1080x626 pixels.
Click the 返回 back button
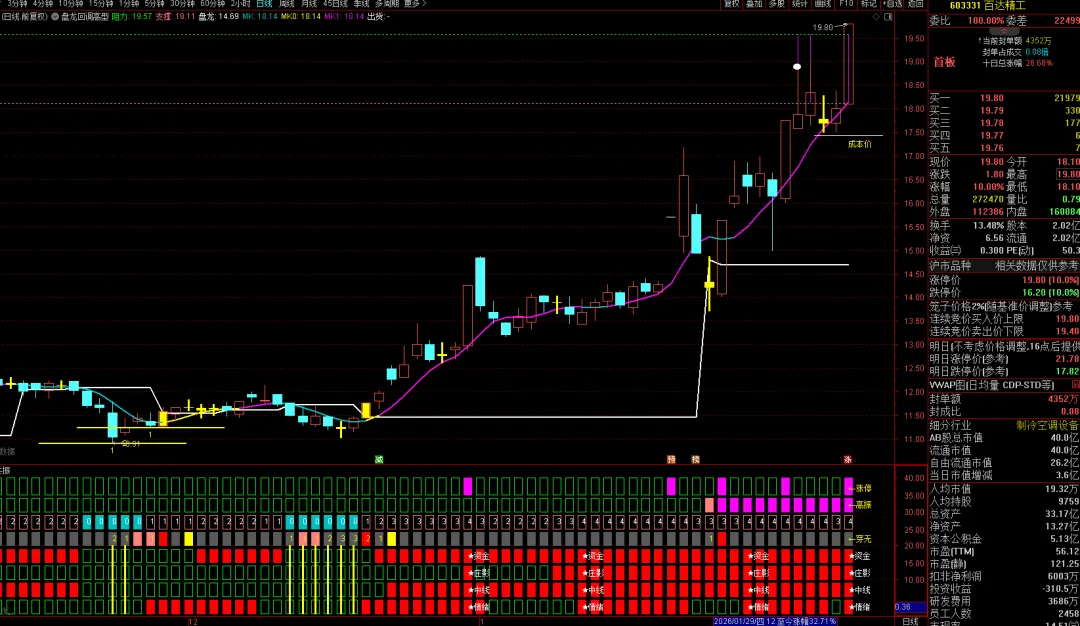point(915,3)
